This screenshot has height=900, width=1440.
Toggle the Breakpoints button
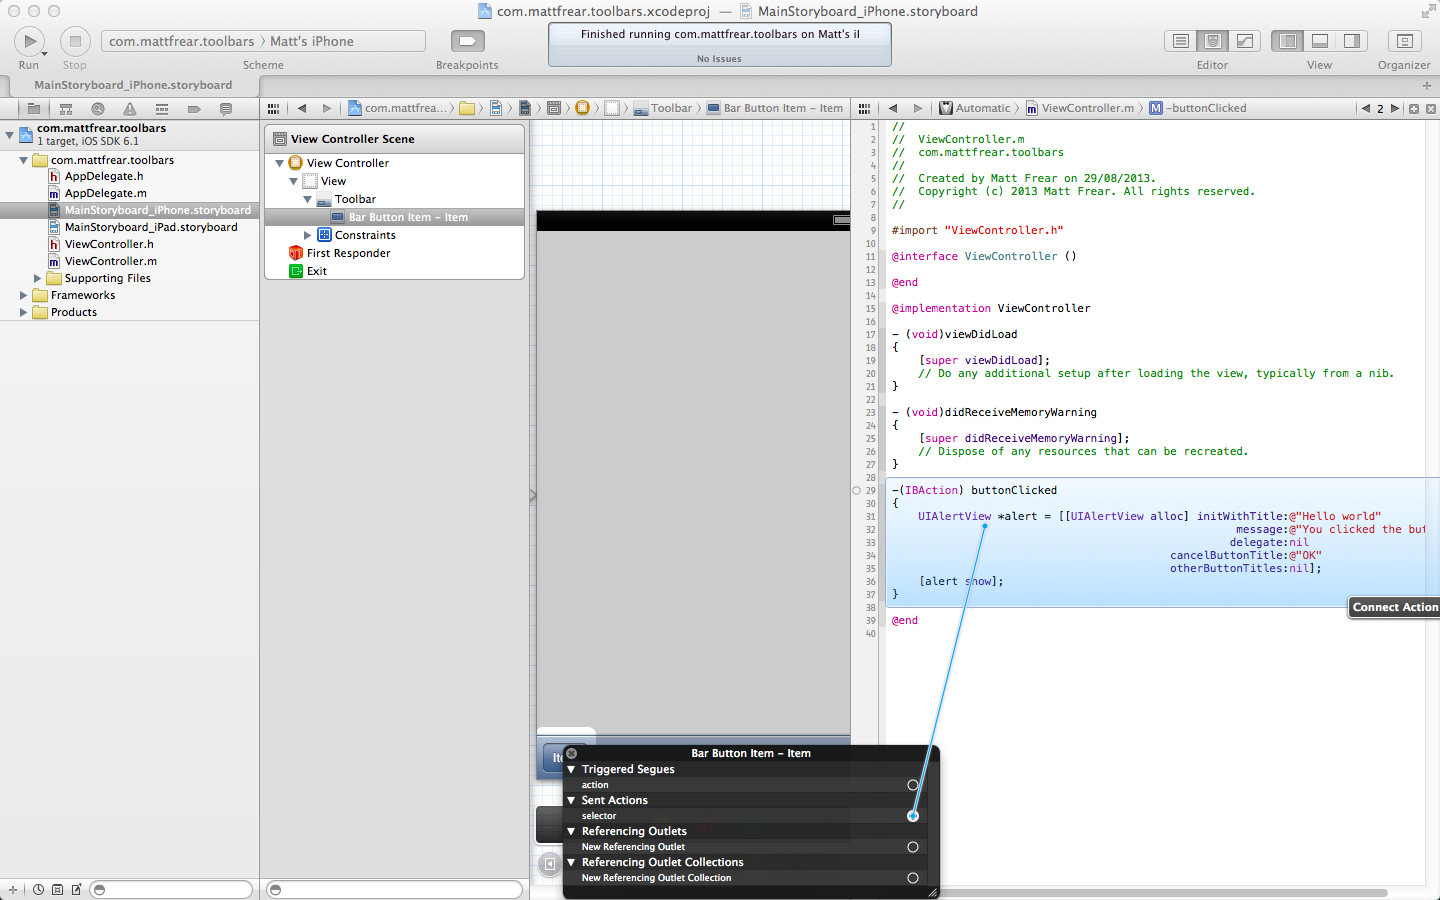[x=467, y=41]
